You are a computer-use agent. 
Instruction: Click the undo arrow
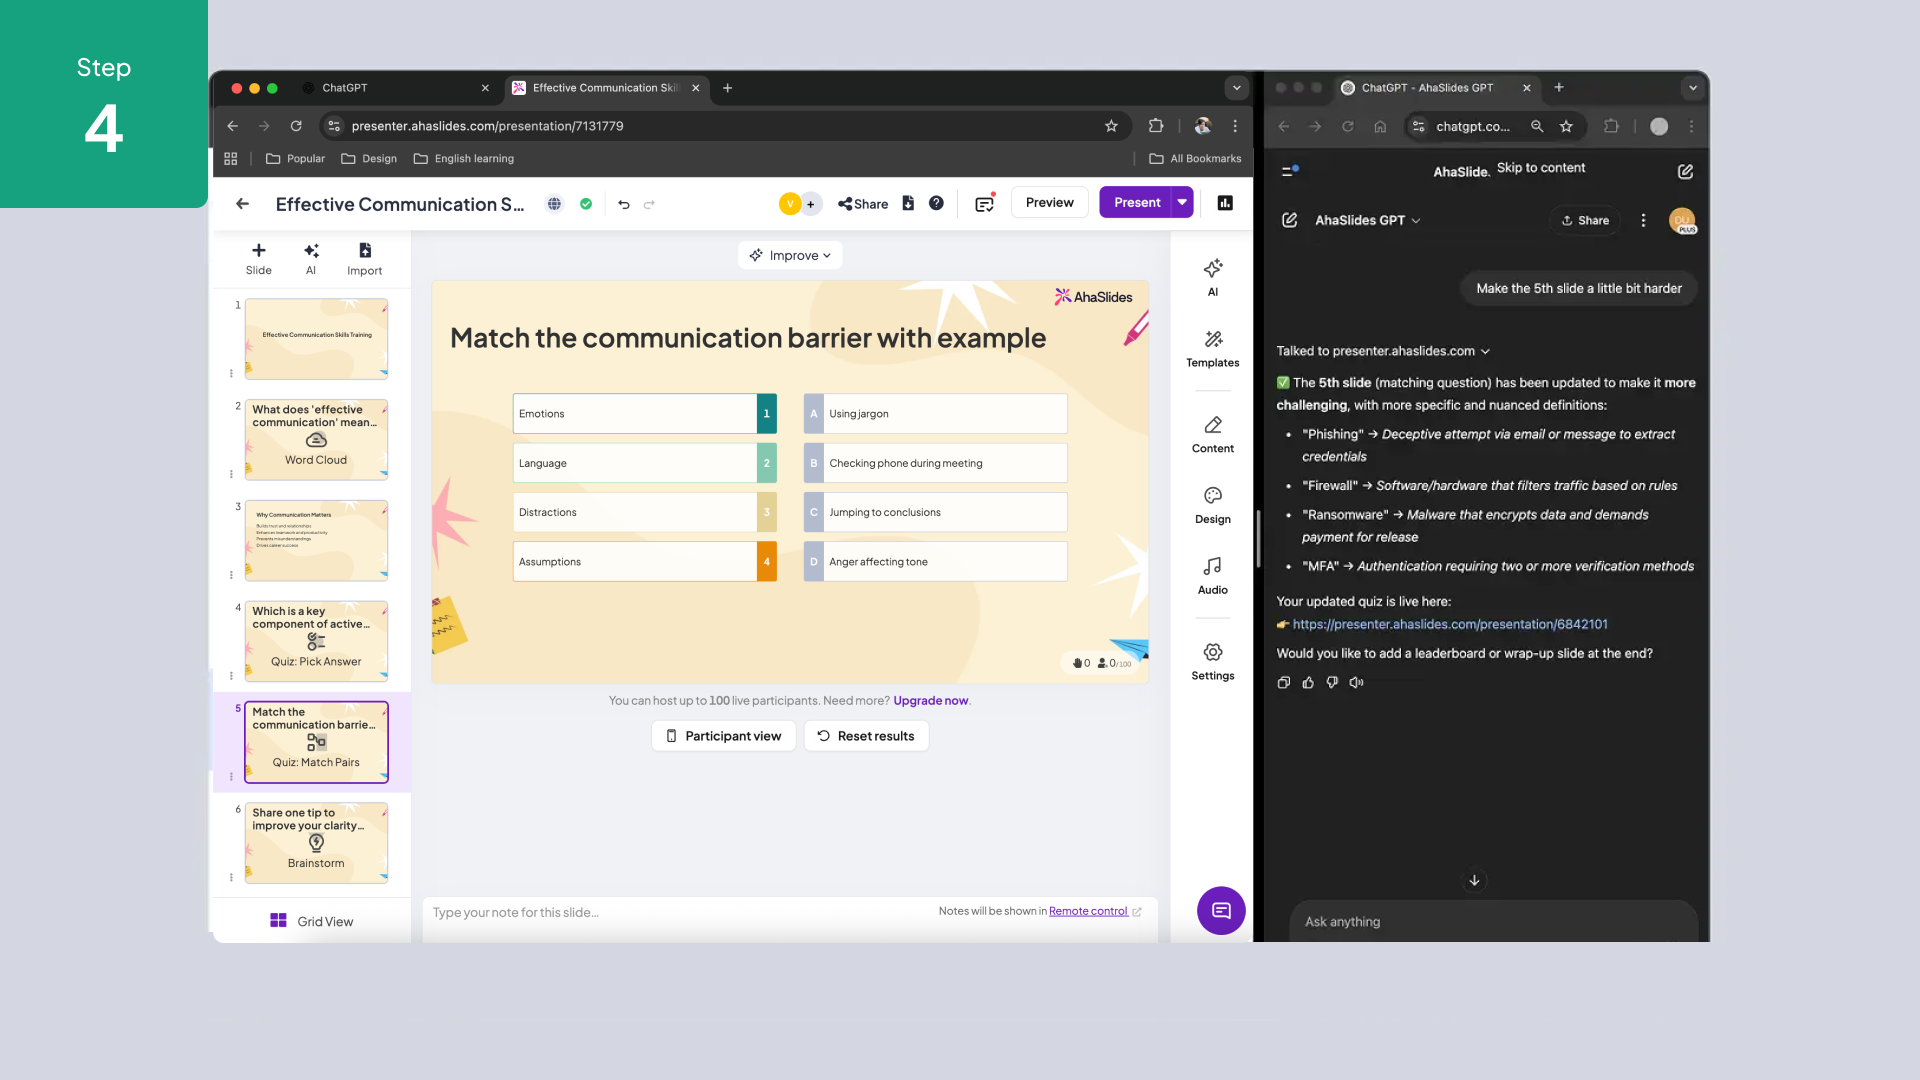pos(624,204)
